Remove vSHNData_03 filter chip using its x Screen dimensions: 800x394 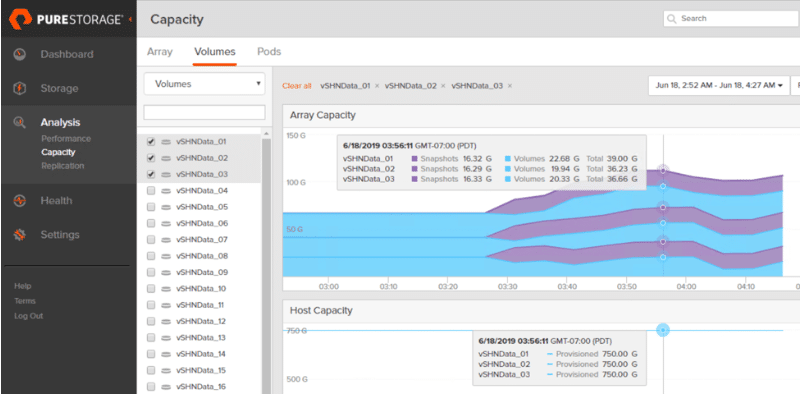click(510, 86)
